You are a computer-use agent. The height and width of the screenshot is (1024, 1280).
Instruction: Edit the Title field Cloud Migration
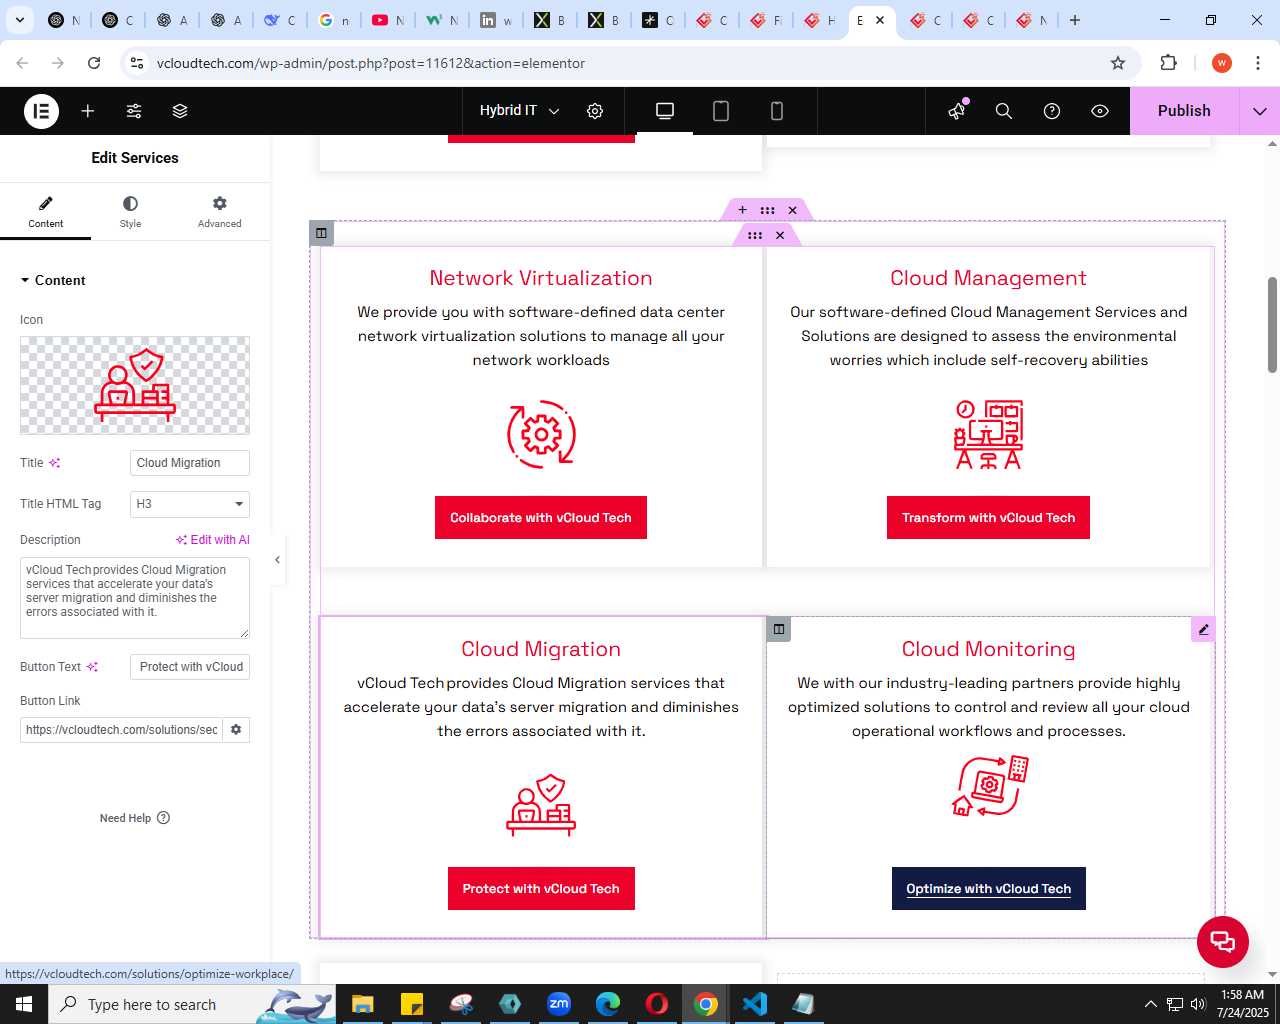point(190,463)
